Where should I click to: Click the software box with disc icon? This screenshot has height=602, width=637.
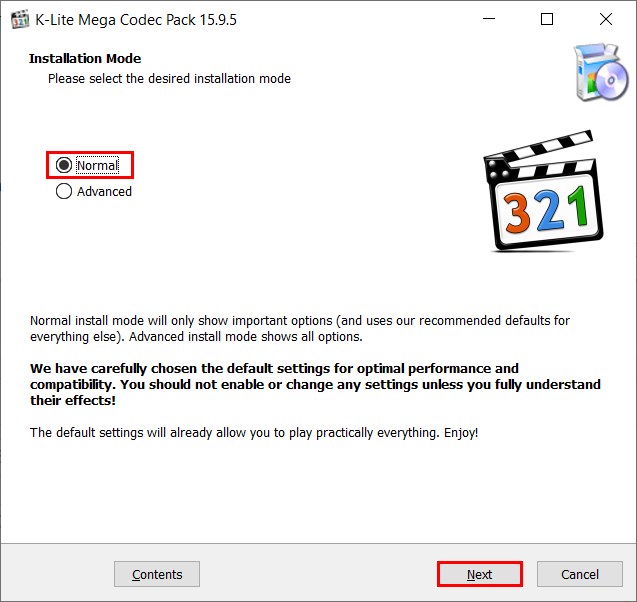click(x=601, y=72)
